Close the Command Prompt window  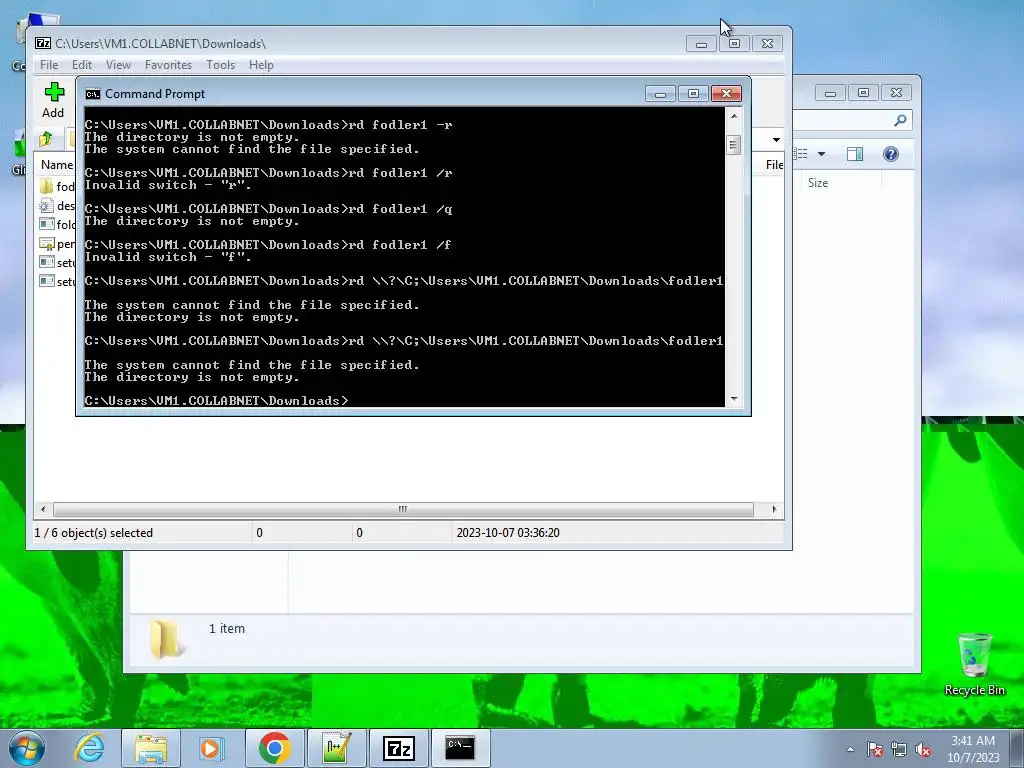point(726,94)
